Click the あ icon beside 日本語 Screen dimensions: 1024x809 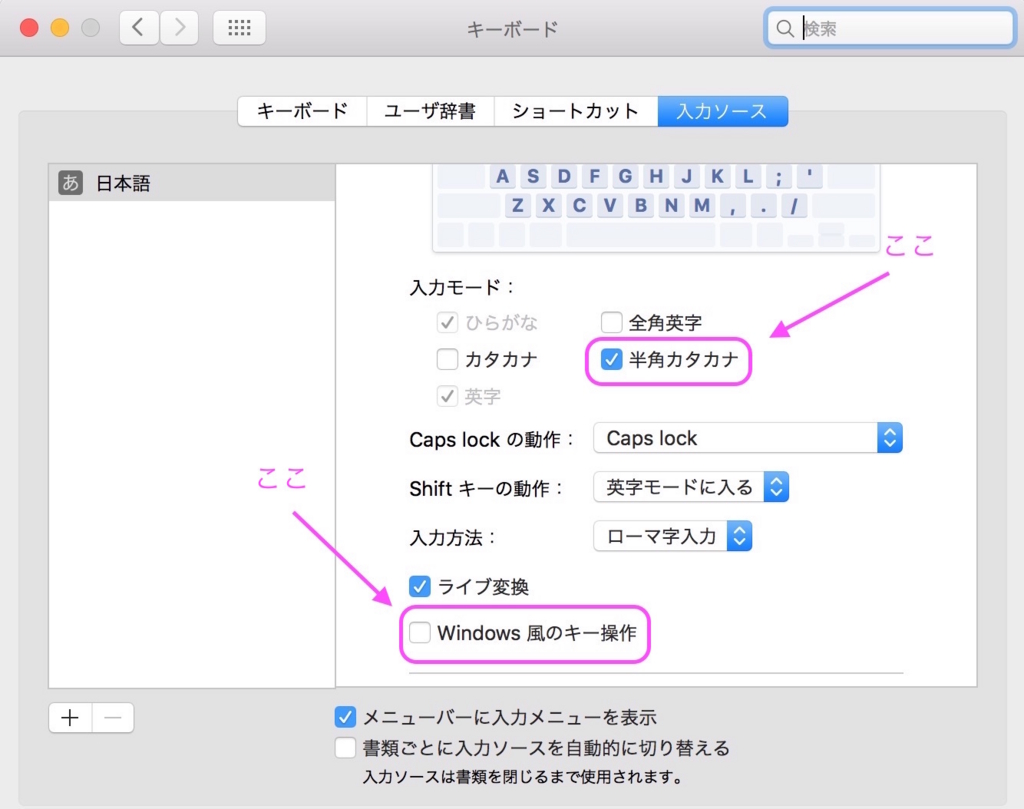click(71, 183)
